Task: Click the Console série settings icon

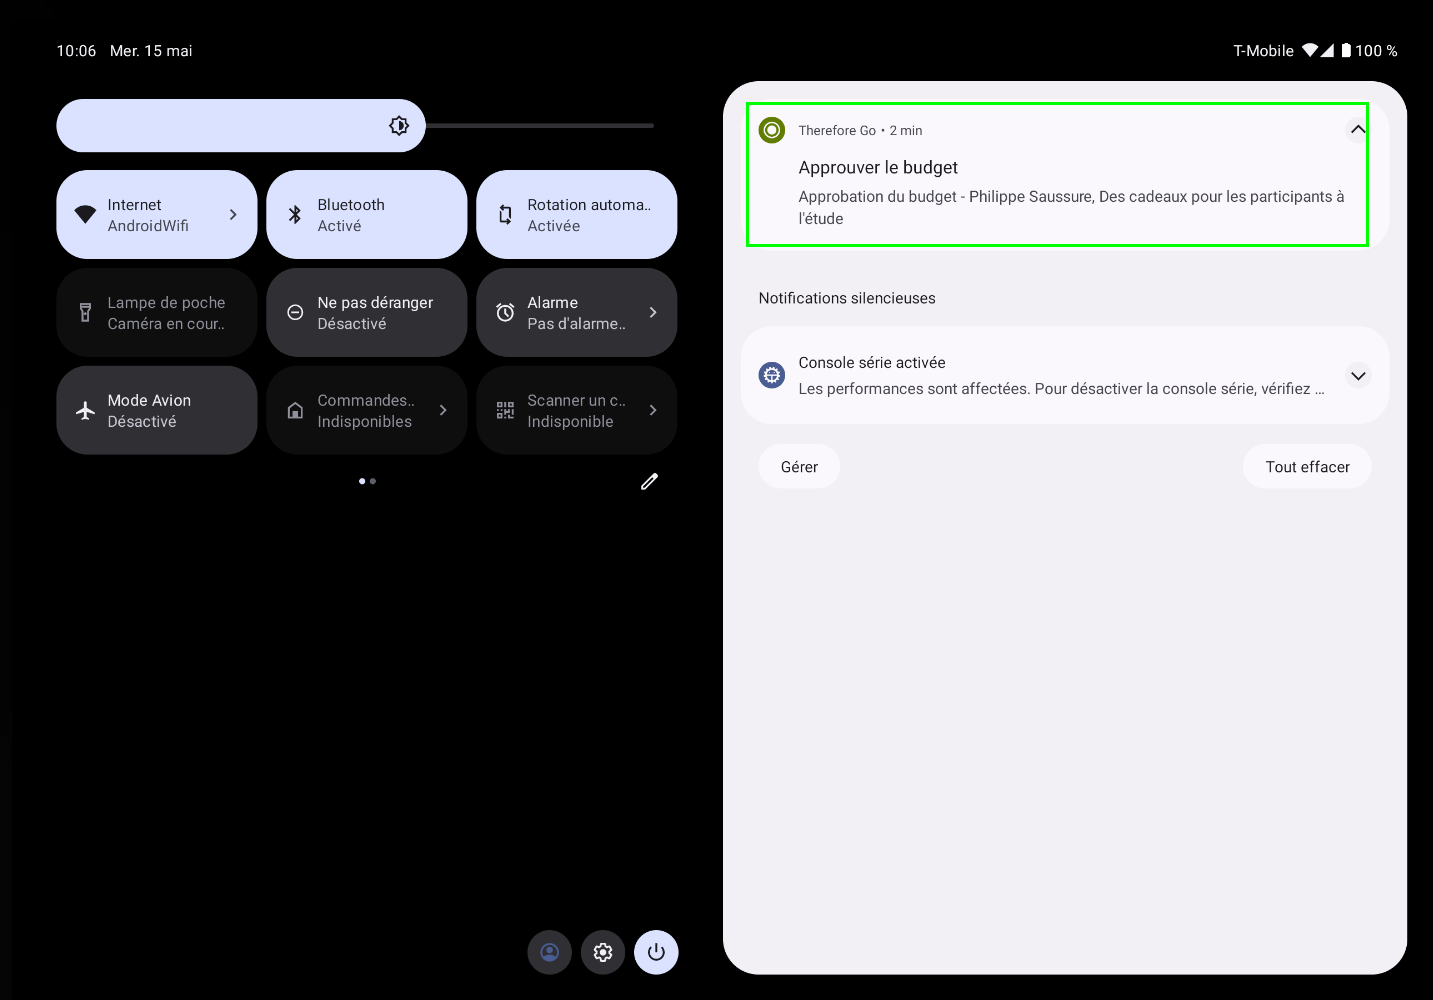Action: point(772,375)
